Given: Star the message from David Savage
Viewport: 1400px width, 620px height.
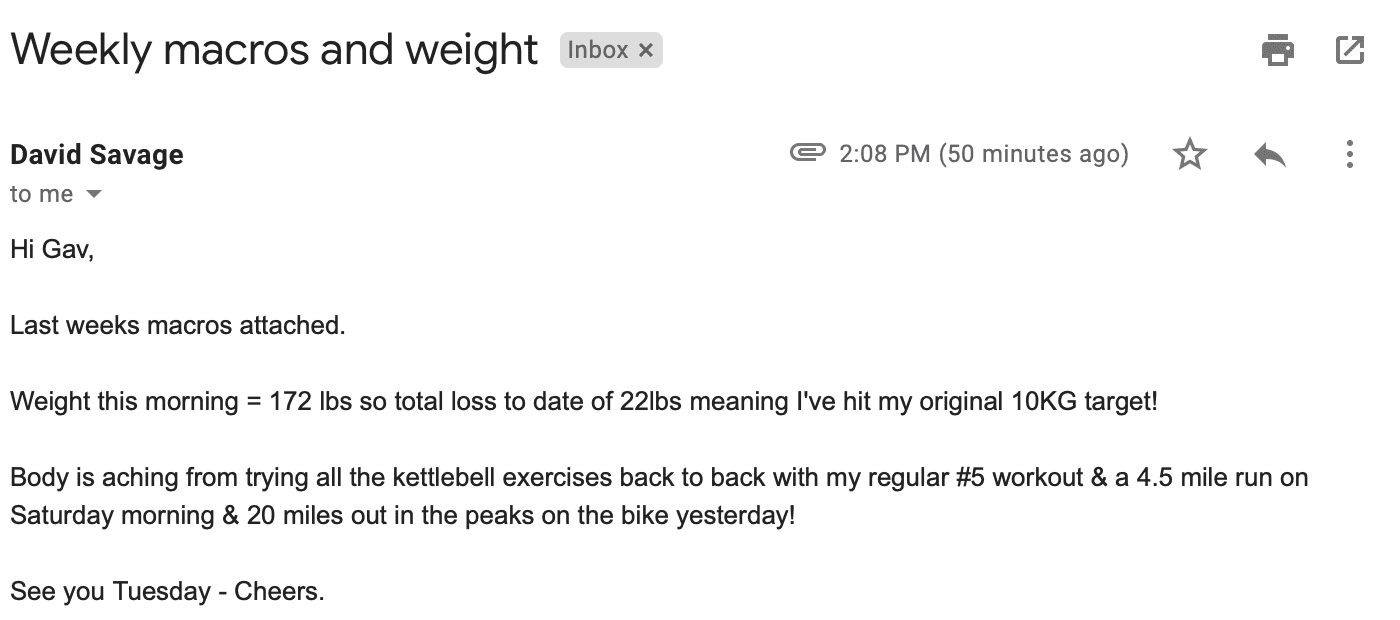Looking at the screenshot, I should click(1190, 154).
